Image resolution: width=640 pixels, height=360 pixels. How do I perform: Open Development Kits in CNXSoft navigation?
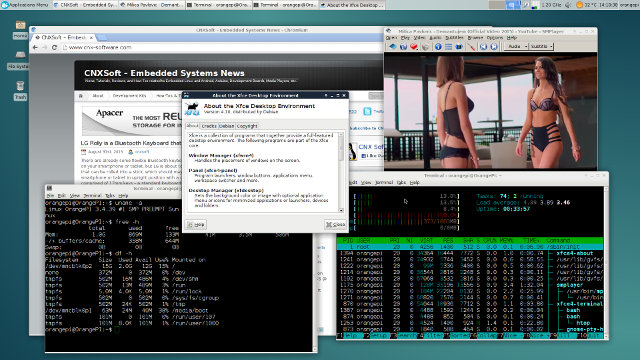tap(129, 96)
